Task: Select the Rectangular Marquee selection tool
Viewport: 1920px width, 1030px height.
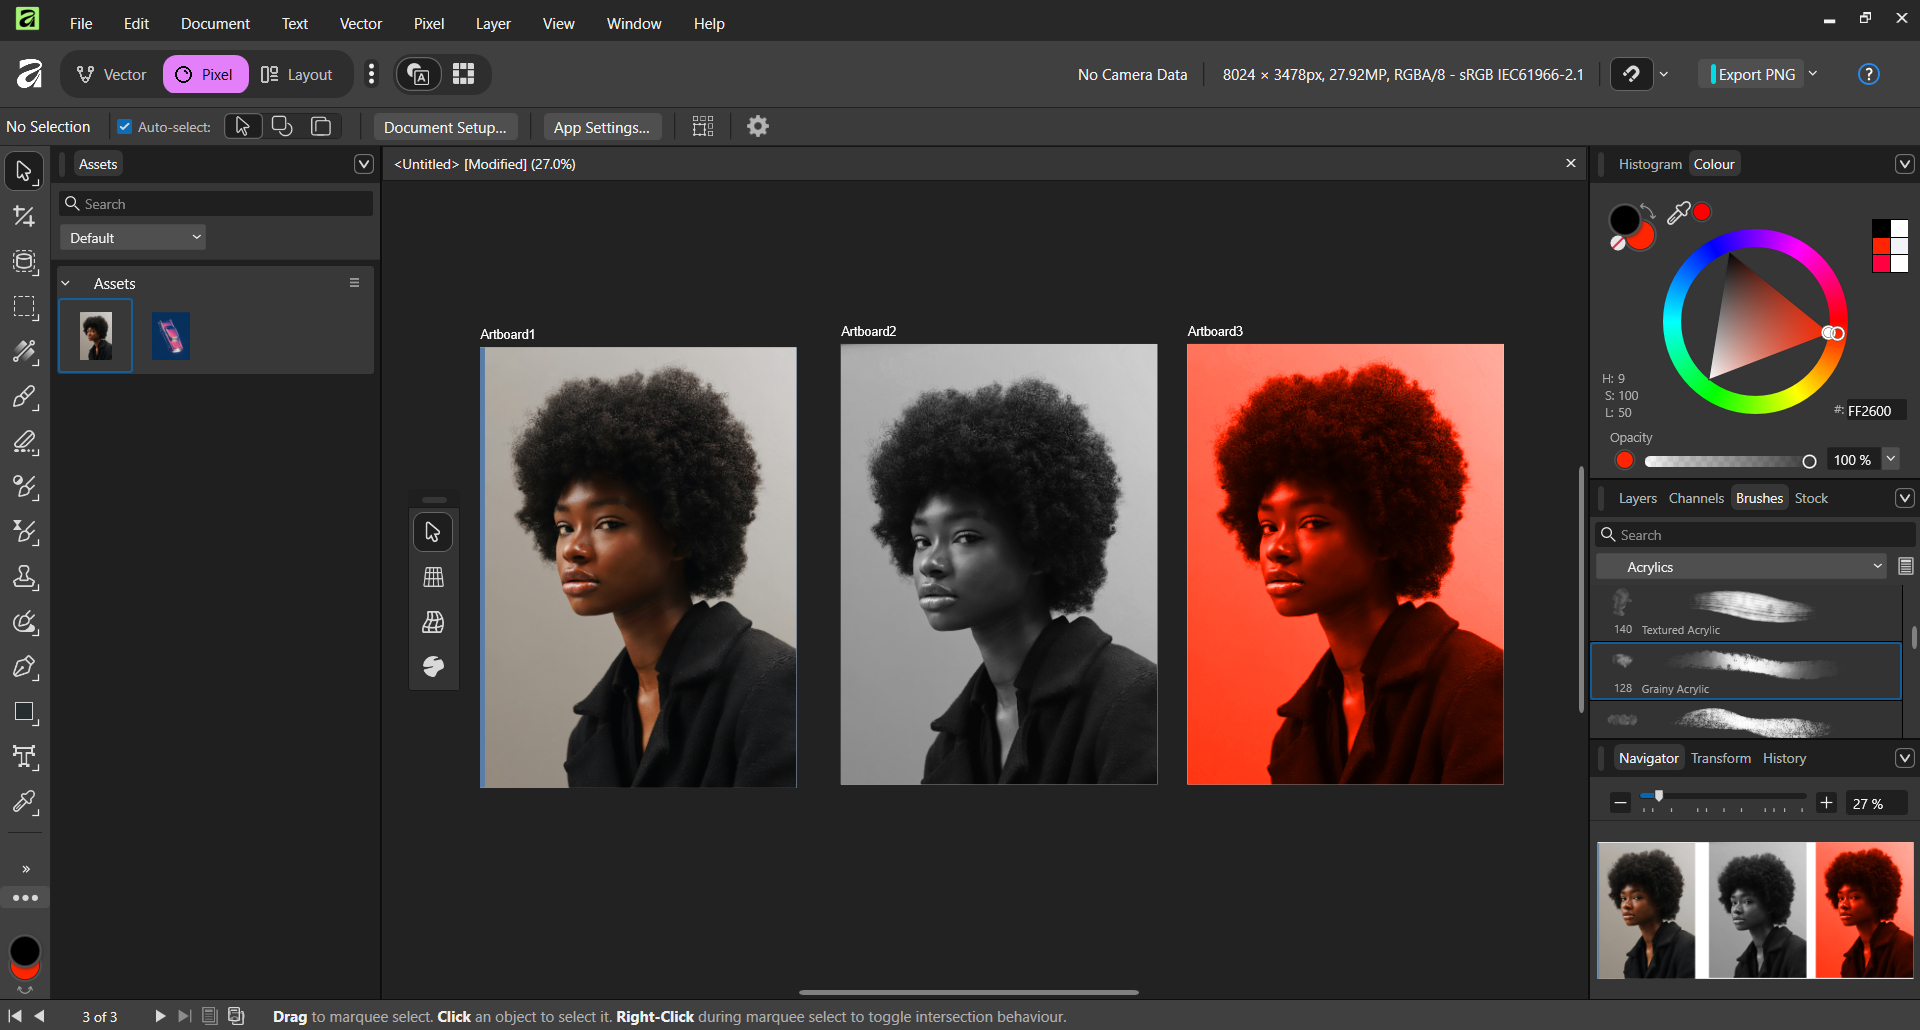Action: pyautogui.click(x=24, y=307)
